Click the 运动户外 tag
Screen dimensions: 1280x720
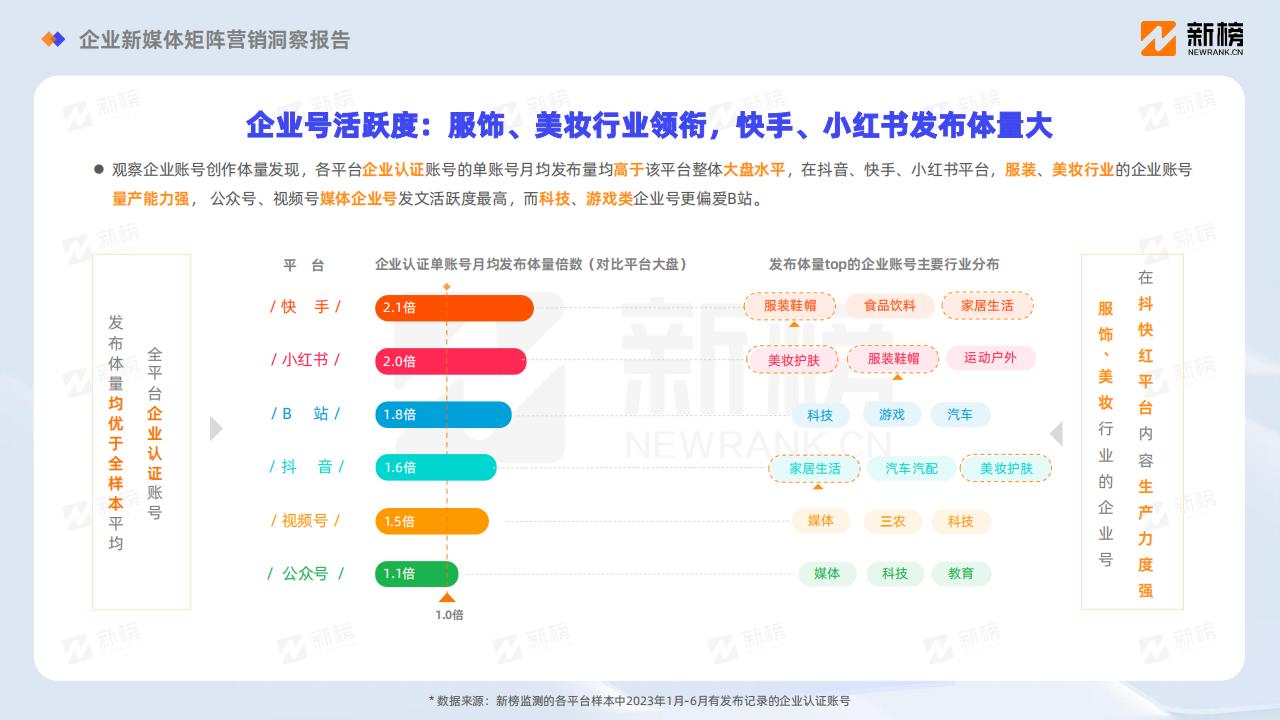point(990,358)
